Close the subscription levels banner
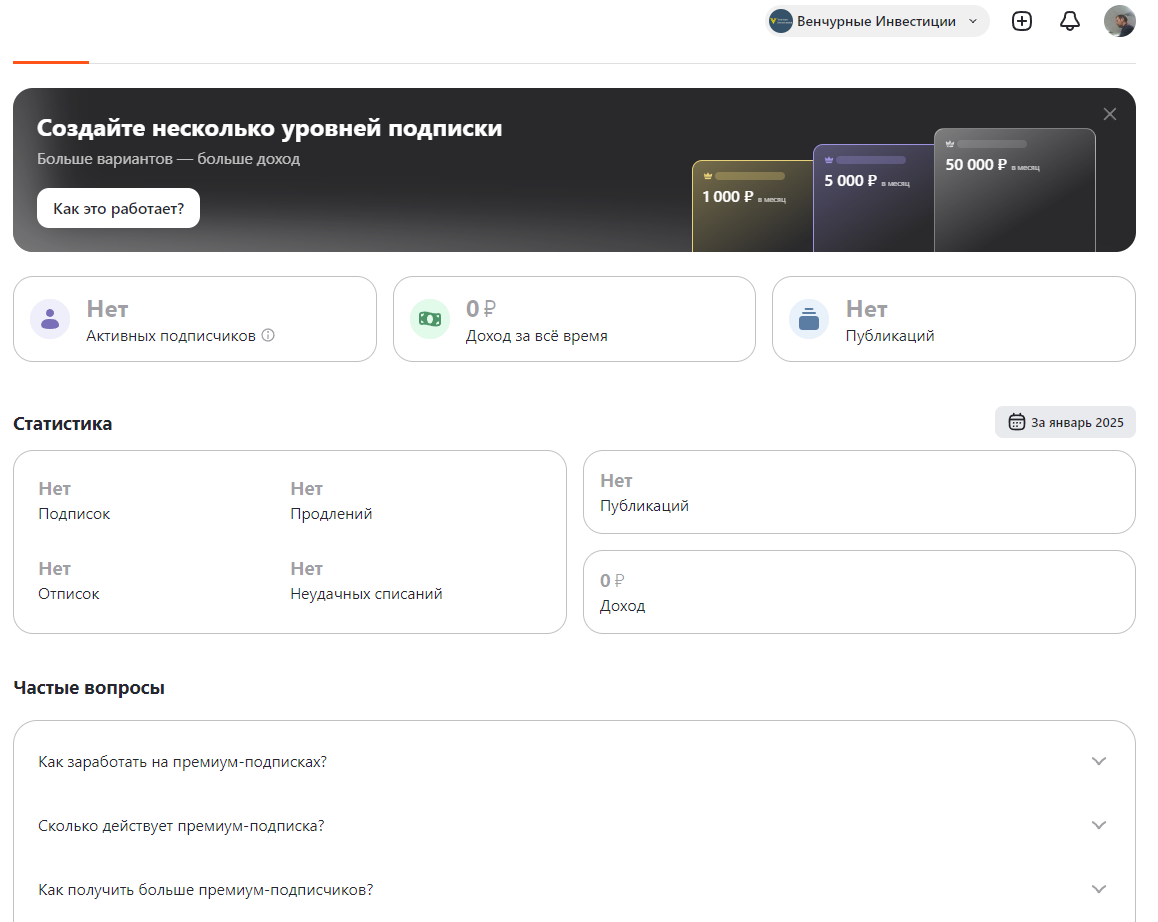This screenshot has height=922, width=1158. (x=1109, y=114)
